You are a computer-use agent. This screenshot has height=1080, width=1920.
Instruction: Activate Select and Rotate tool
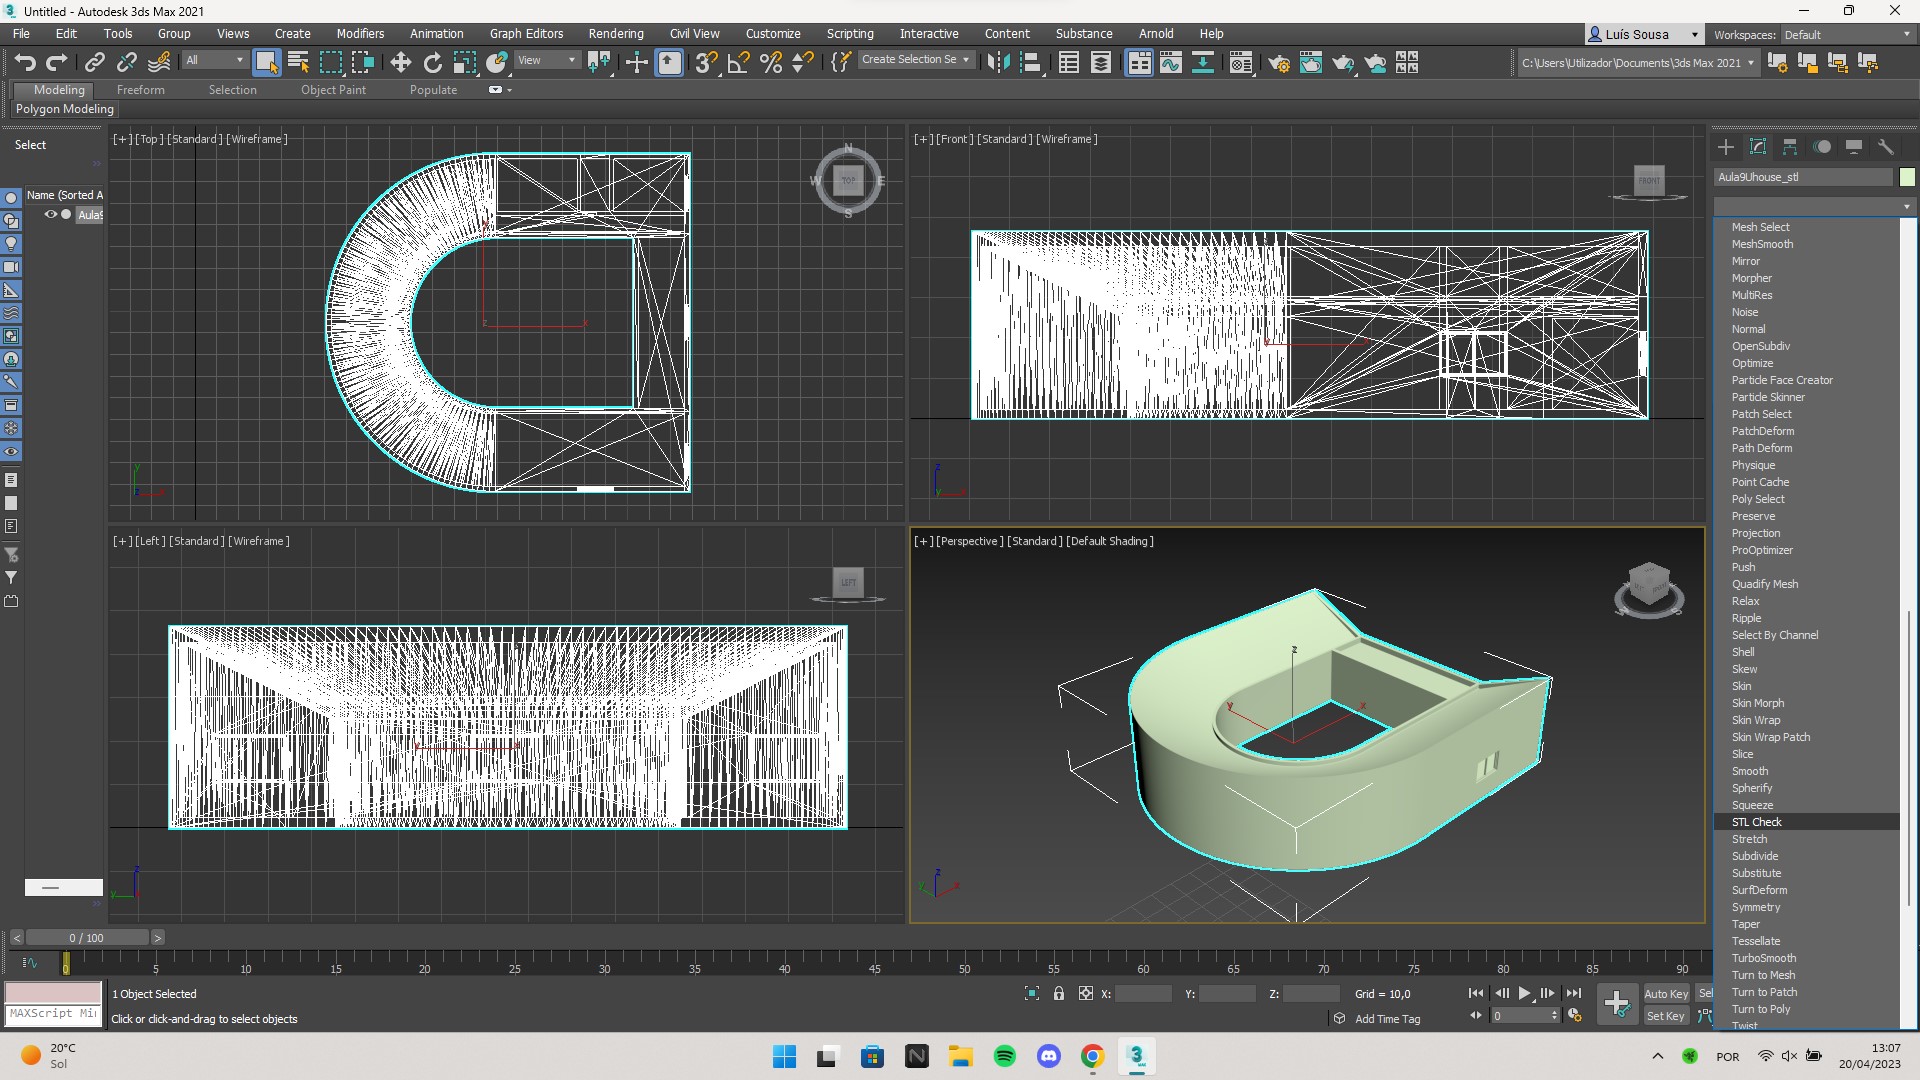pos(432,63)
